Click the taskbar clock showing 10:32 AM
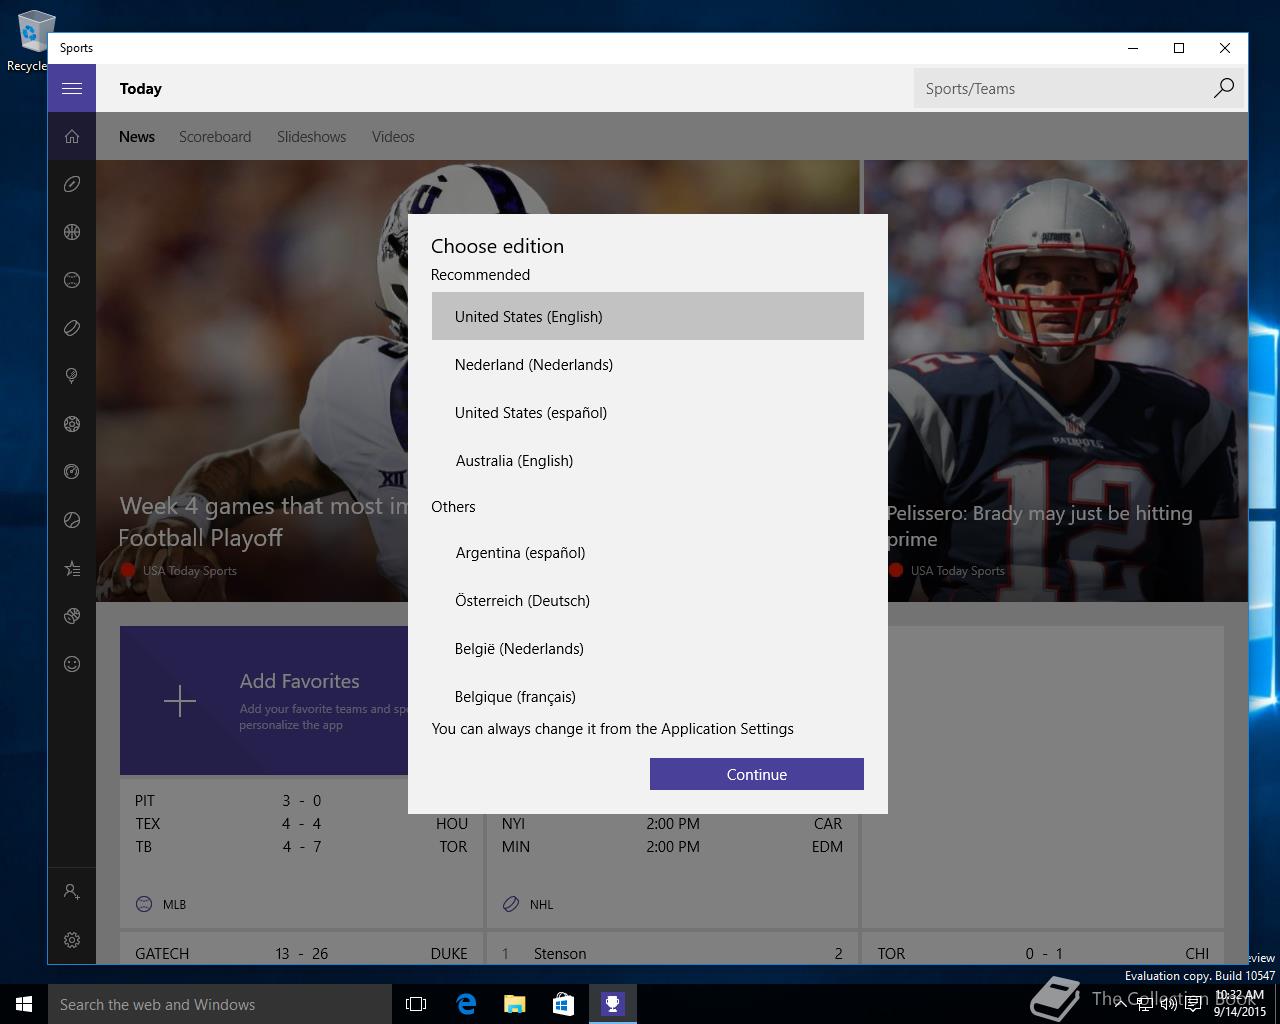The height and width of the screenshot is (1024, 1280). [1239, 1003]
